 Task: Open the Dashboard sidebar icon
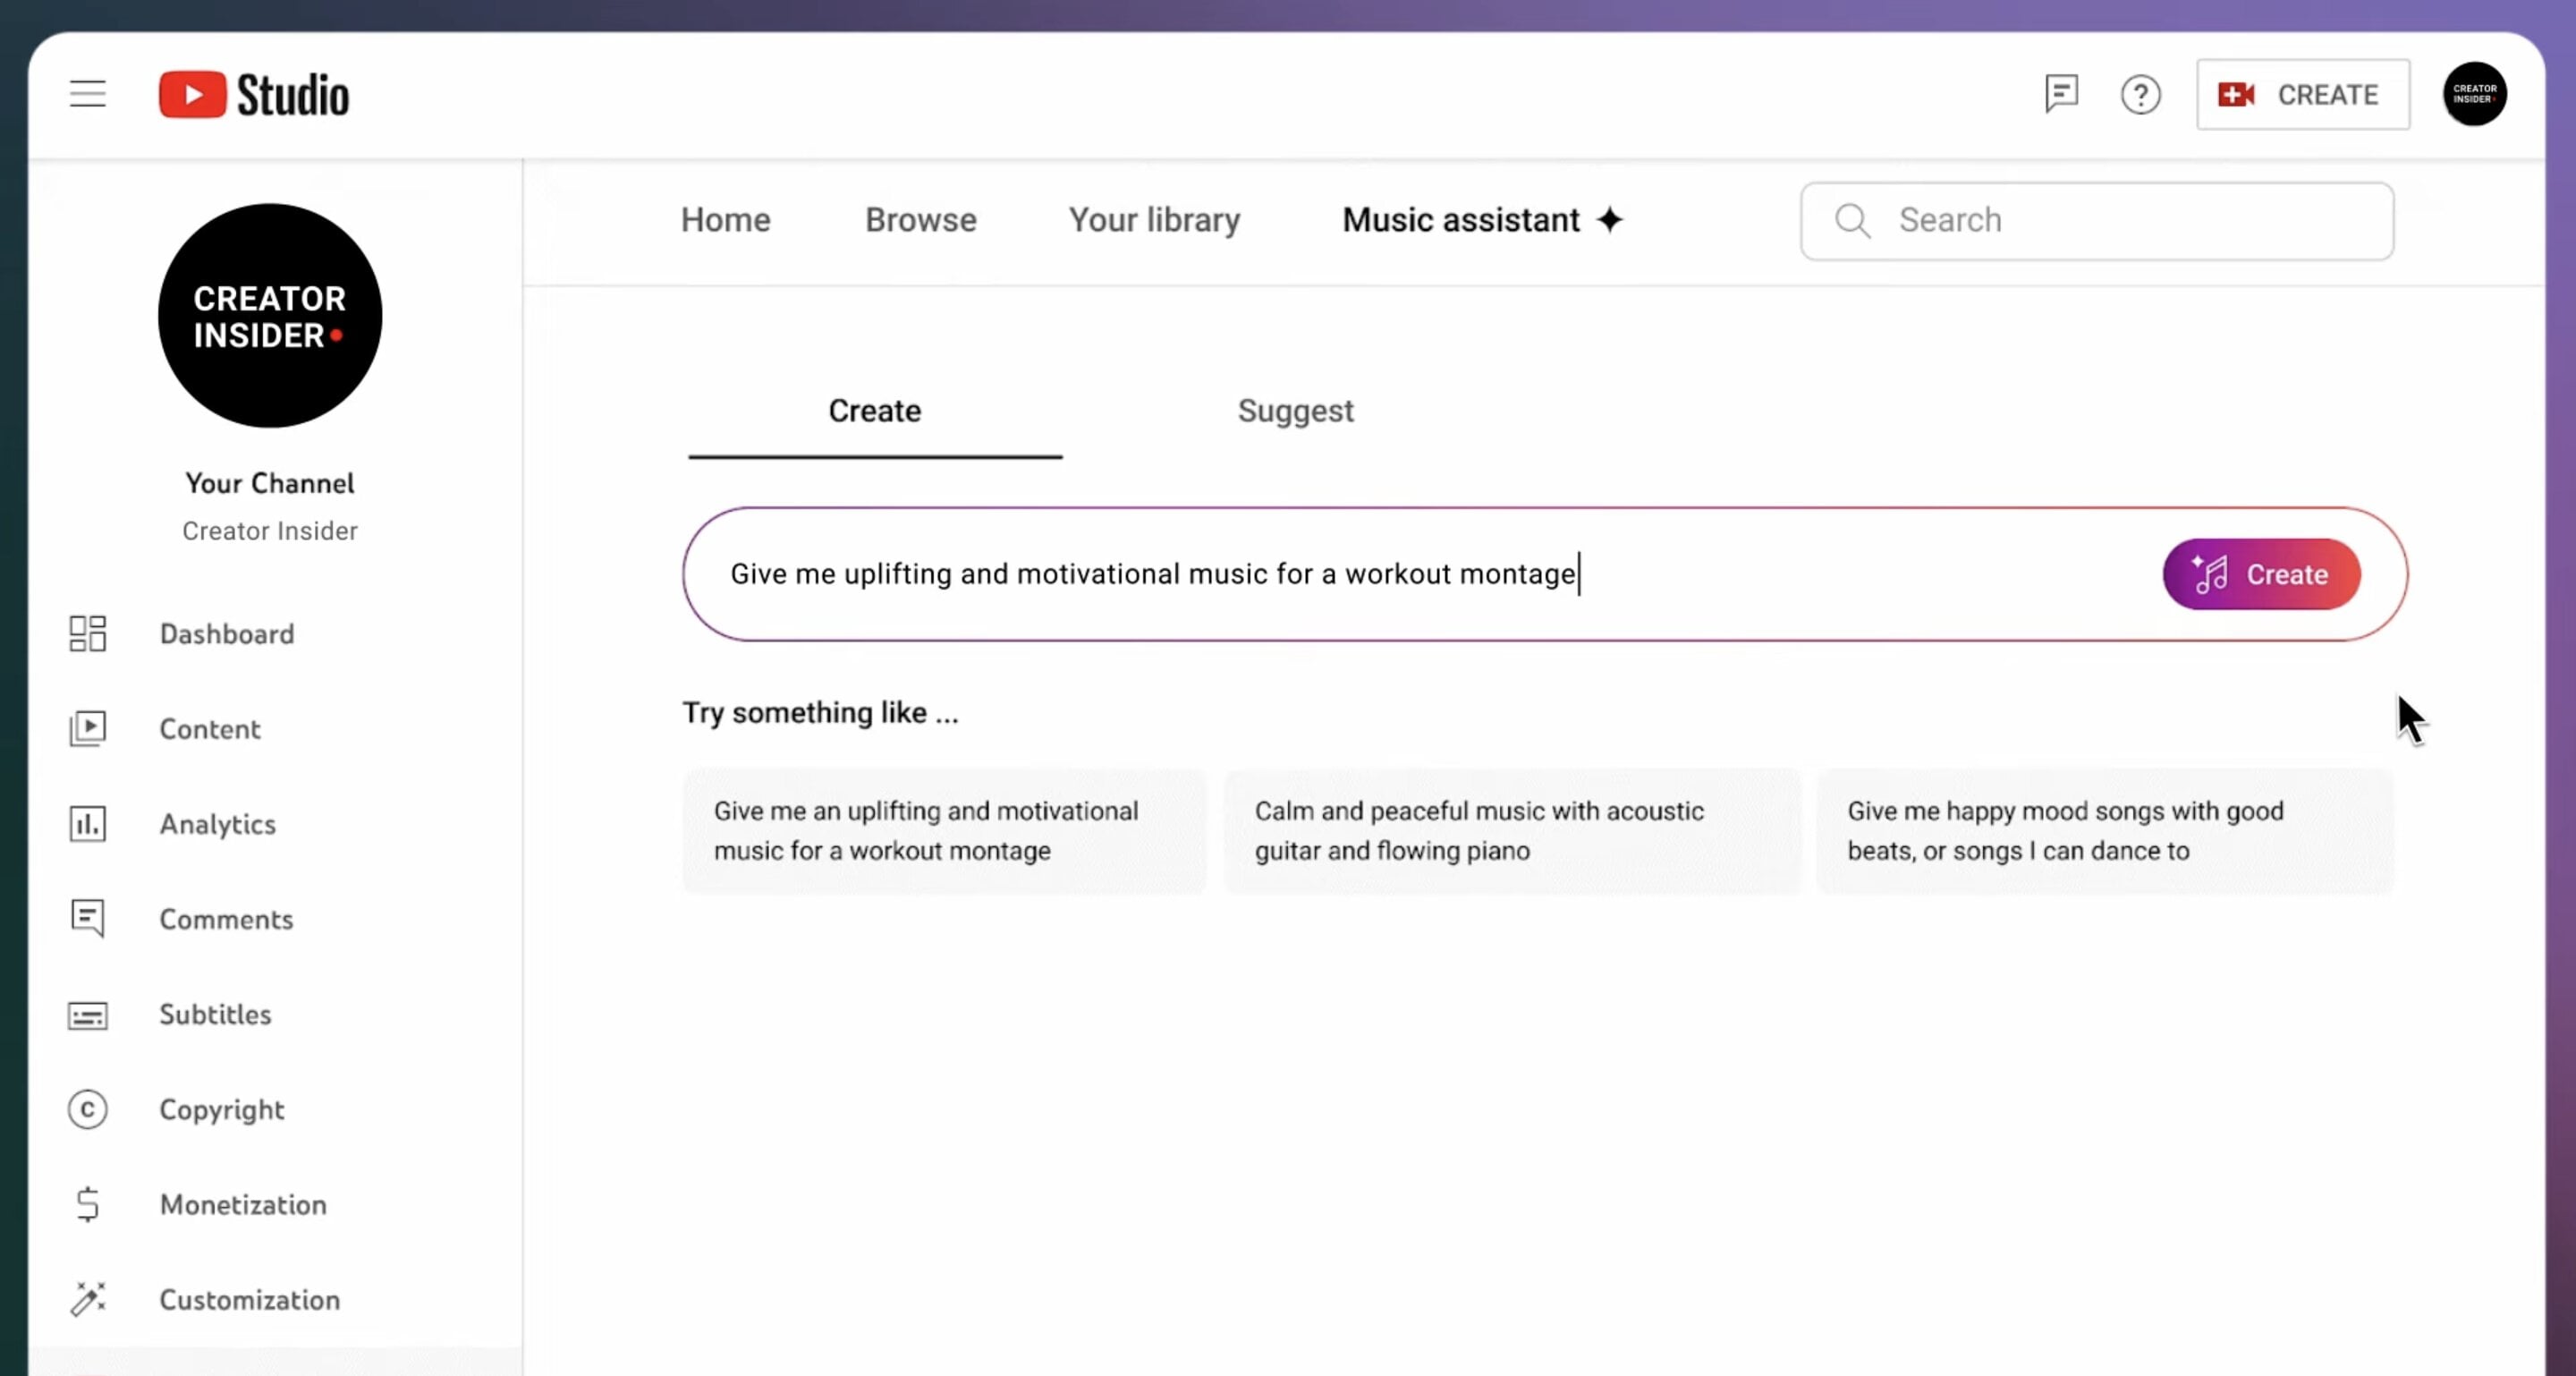tap(88, 633)
